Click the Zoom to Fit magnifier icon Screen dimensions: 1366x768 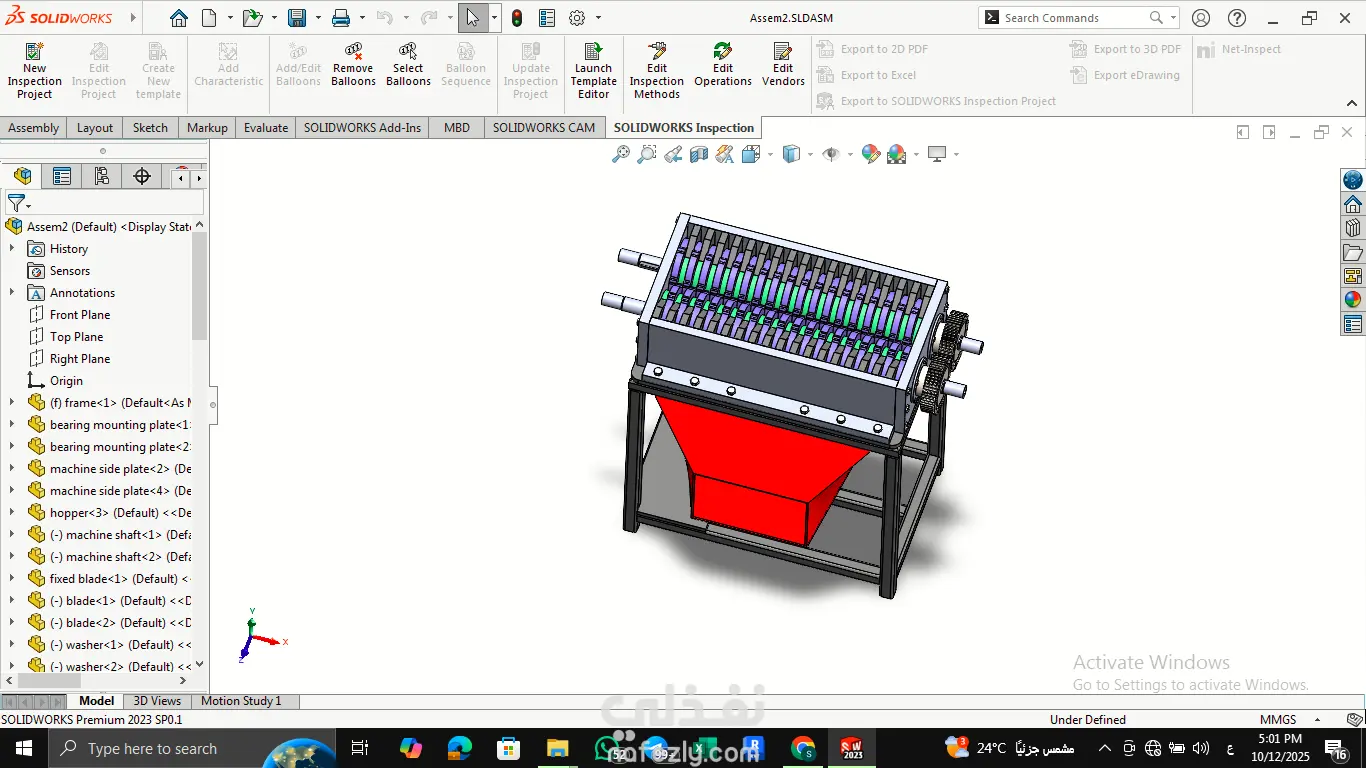[x=621, y=154]
